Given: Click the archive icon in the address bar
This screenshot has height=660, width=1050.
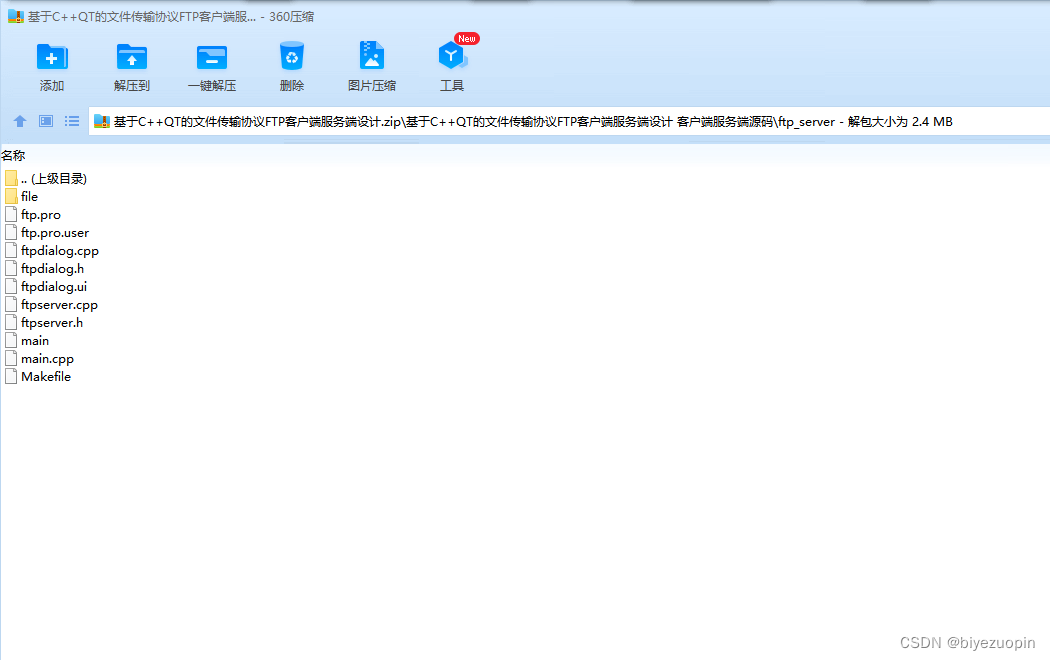Looking at the screenshot, I should click(x=100, y=121).
